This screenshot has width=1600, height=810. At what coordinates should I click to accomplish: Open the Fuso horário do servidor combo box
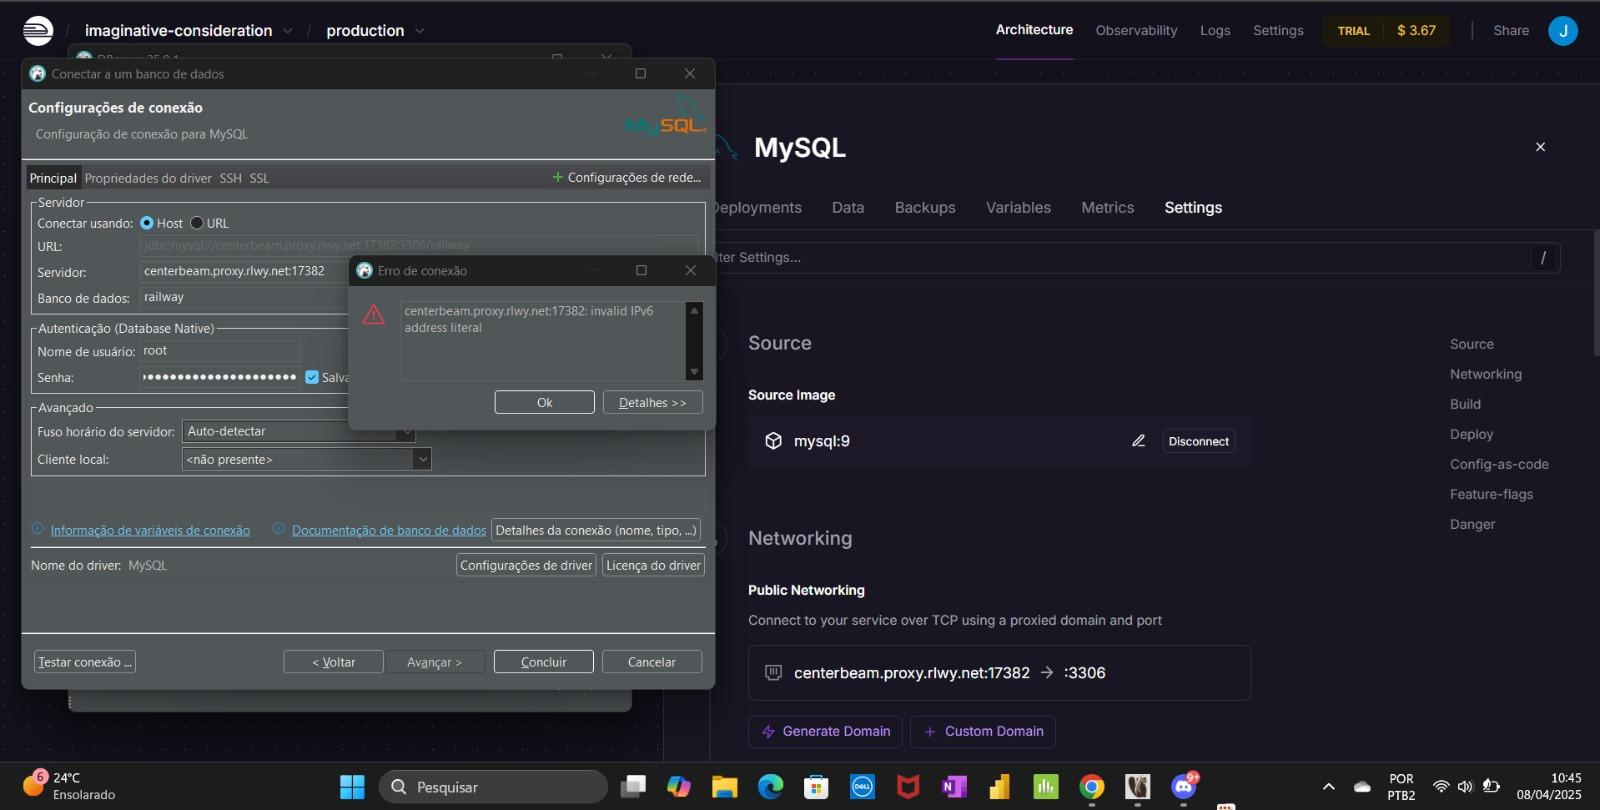coord(298,431)
